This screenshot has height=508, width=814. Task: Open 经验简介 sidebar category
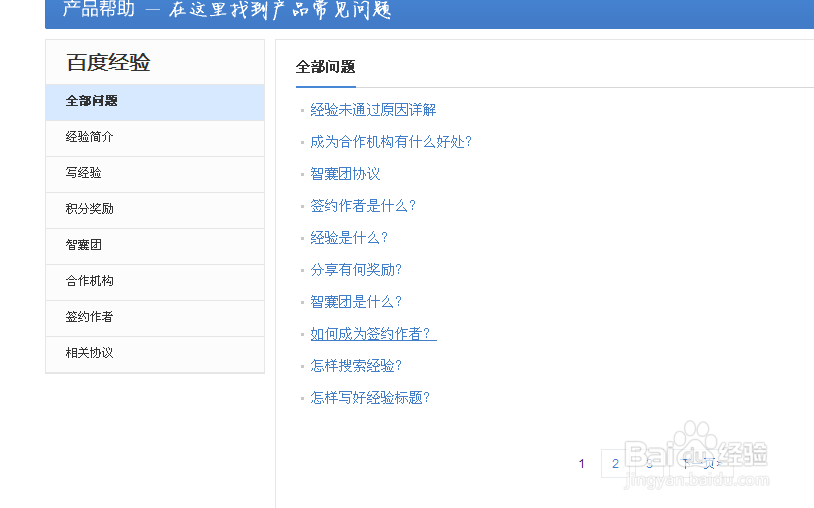pyautogui.click(x=155, y=139)
